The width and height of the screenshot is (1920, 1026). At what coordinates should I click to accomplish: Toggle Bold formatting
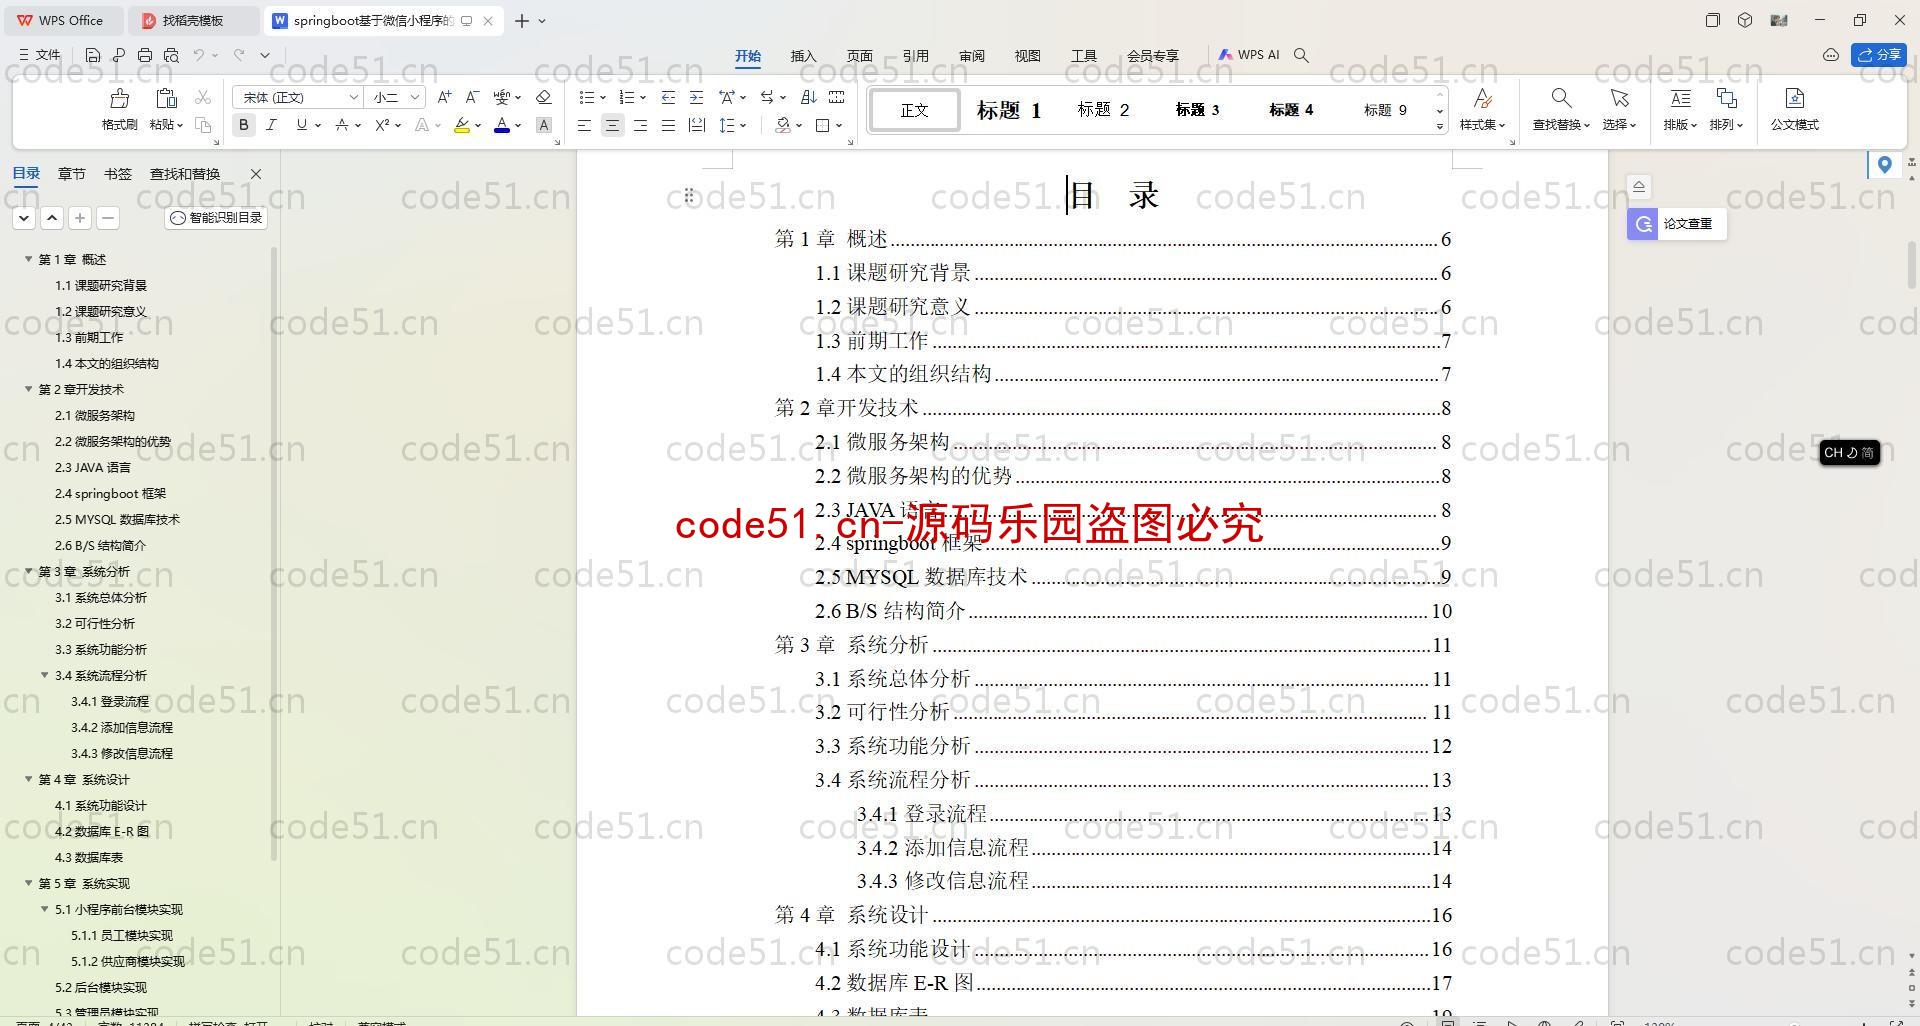(x=243, y=125)
